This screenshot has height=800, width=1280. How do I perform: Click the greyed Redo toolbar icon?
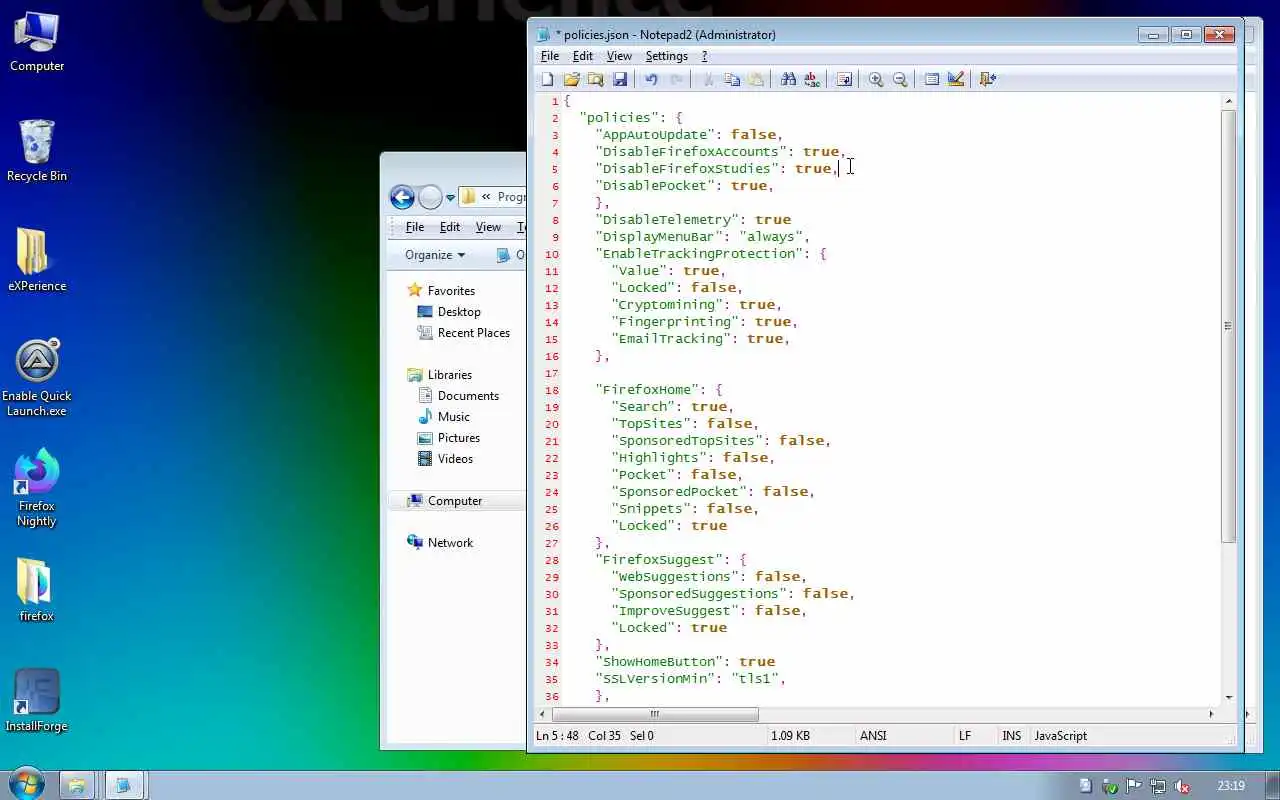tap(676, 79)
